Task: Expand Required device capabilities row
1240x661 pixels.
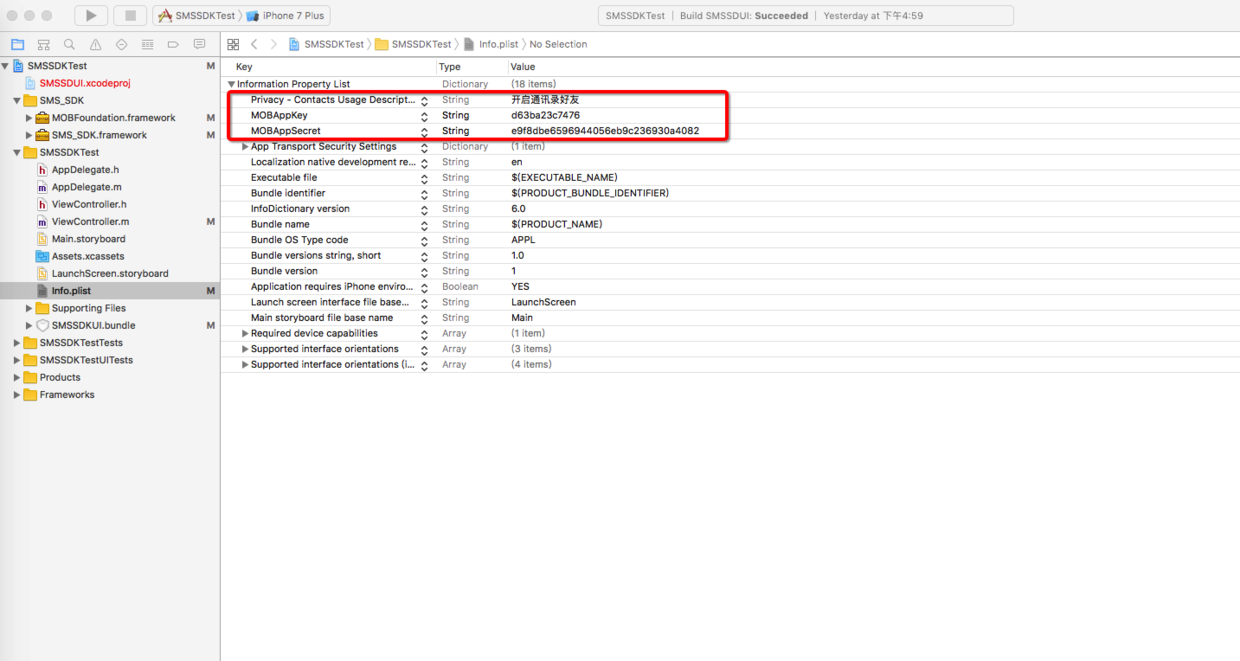Action: (x=245, y=334)
